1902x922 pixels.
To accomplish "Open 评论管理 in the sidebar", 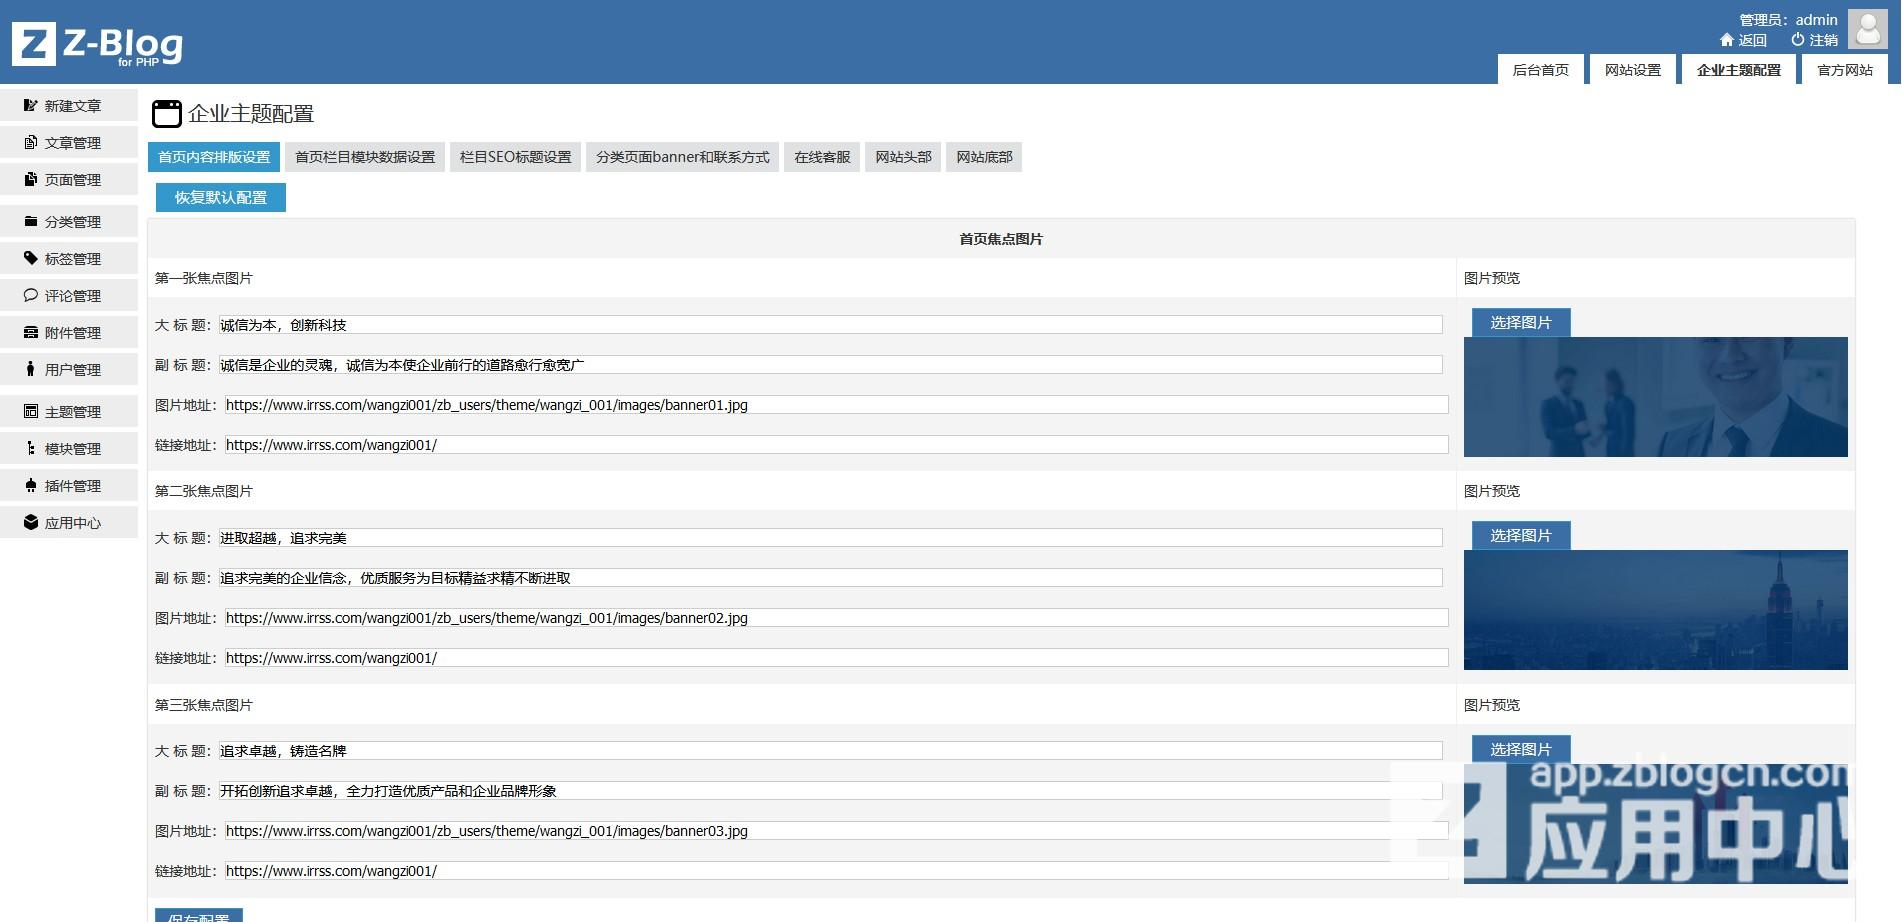I will pos(69,295).
